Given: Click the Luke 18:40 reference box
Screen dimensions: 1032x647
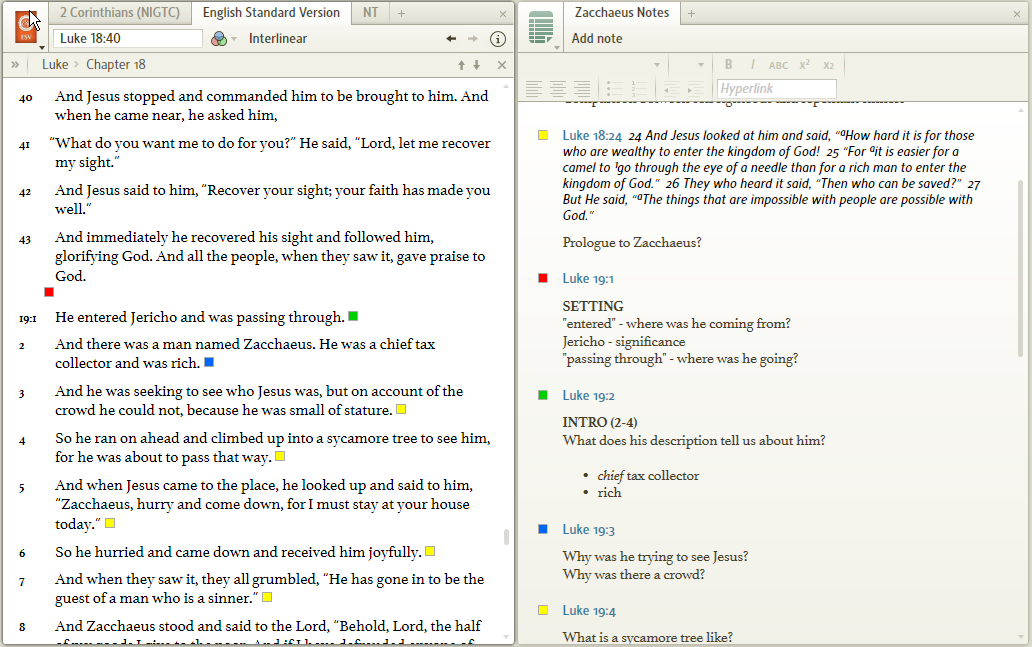Looking at the screenshot, I should click(128, 39).
